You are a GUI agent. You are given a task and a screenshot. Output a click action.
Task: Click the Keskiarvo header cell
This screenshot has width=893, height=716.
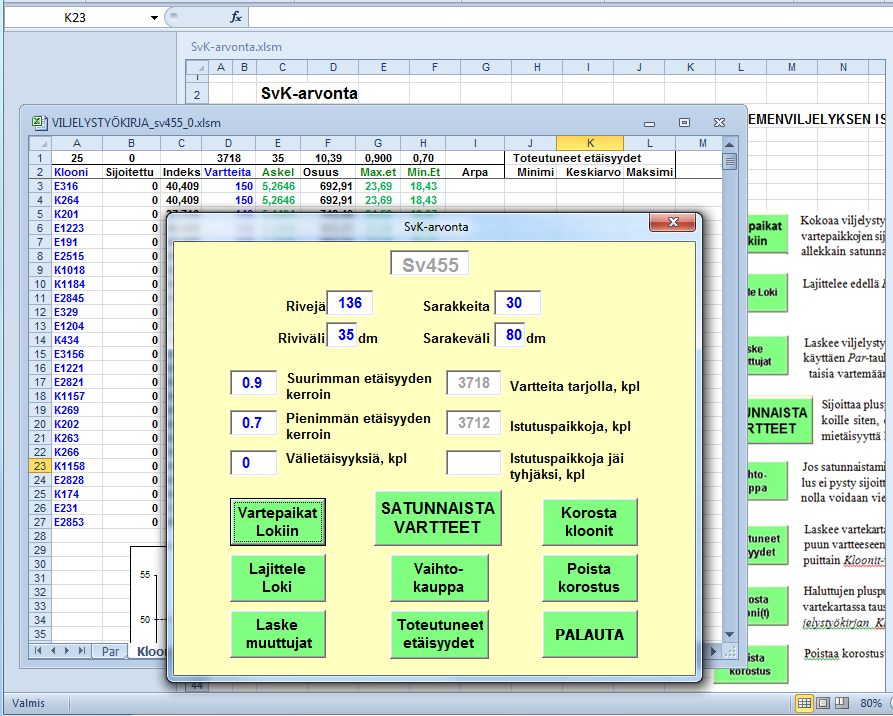591,172
